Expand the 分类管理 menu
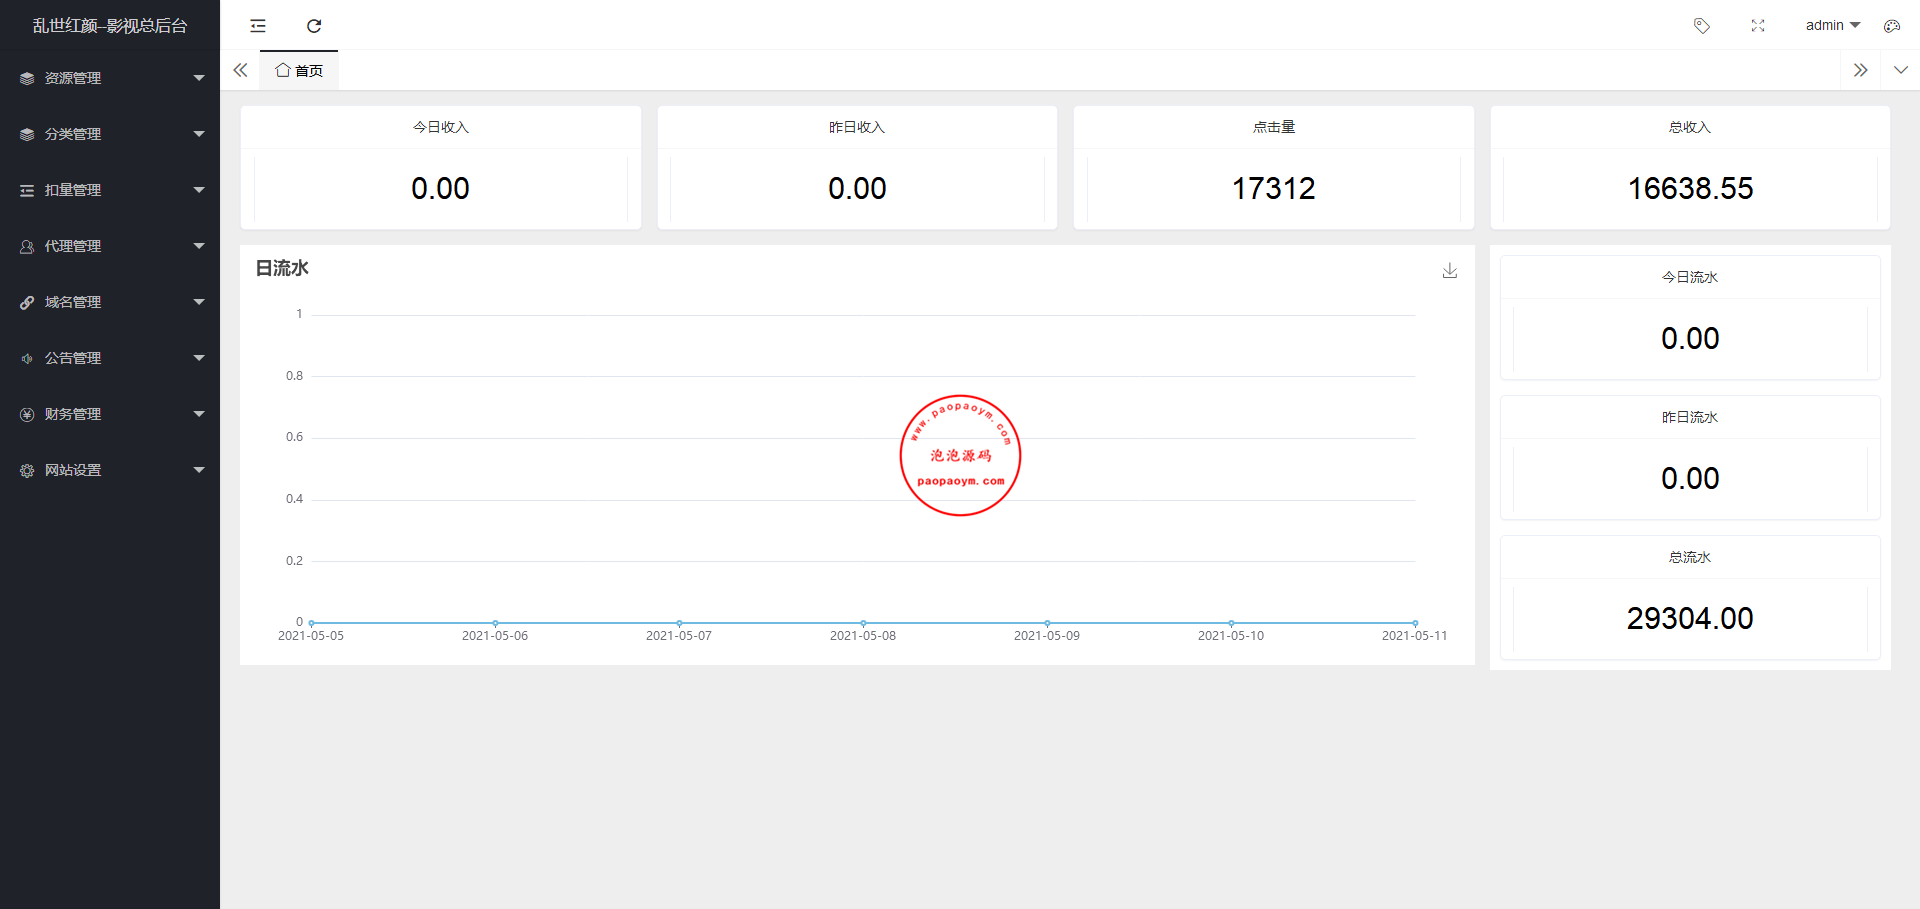1920x909 pixels. (x=110, y=134)
